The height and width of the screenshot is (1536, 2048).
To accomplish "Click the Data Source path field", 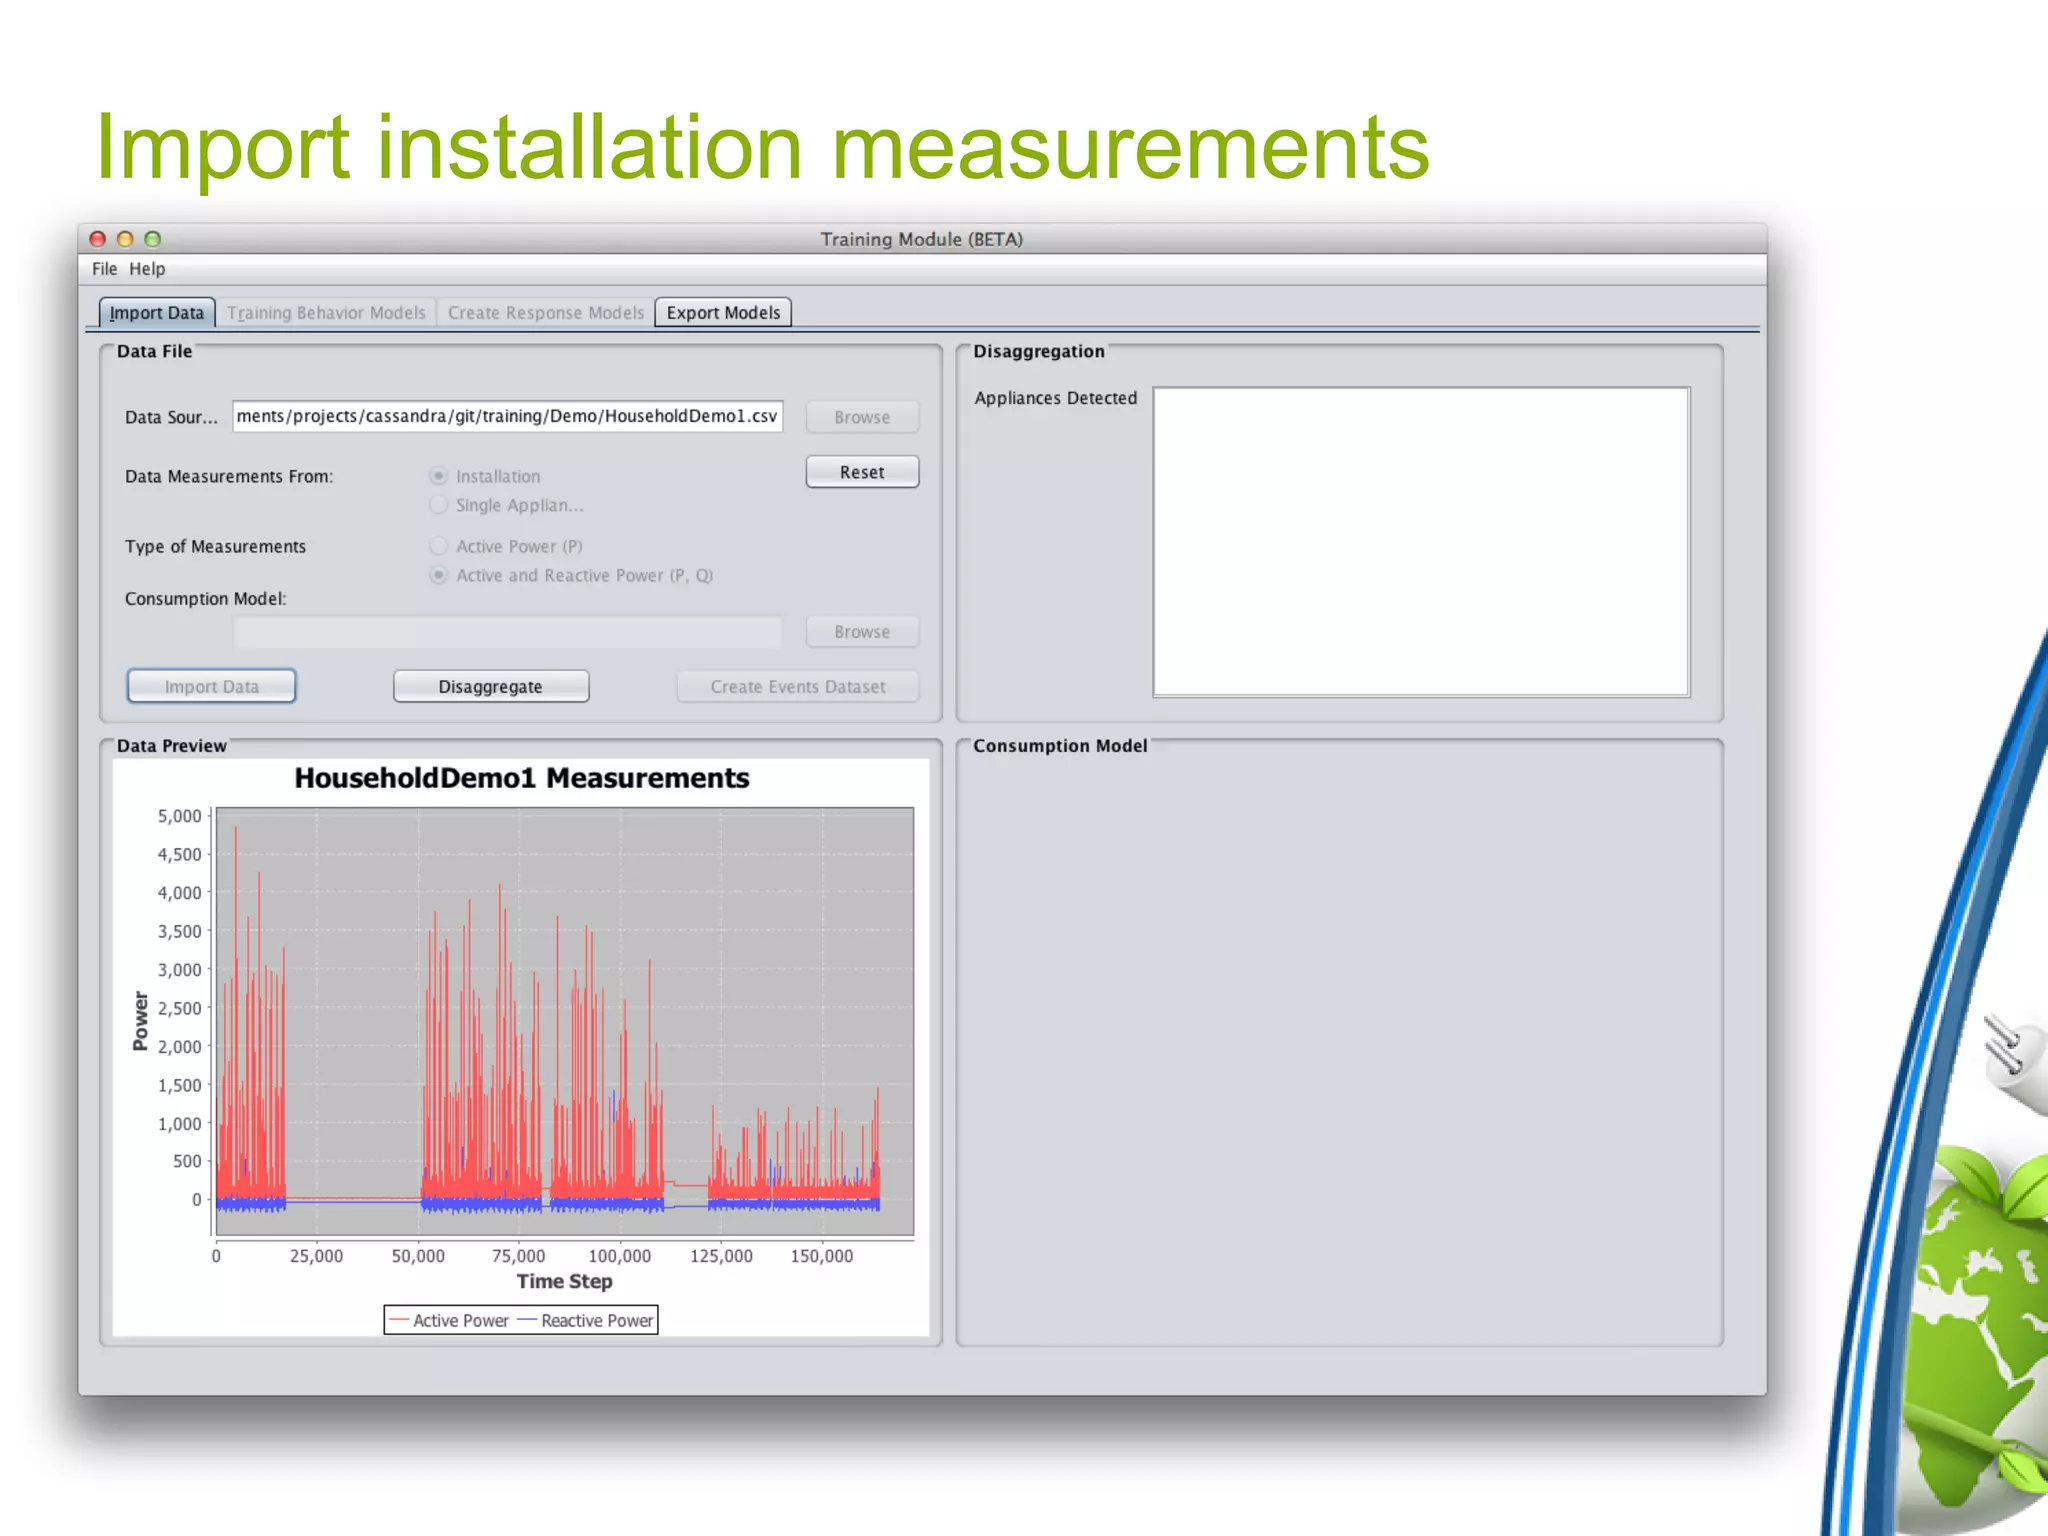I will click(507, 416).
